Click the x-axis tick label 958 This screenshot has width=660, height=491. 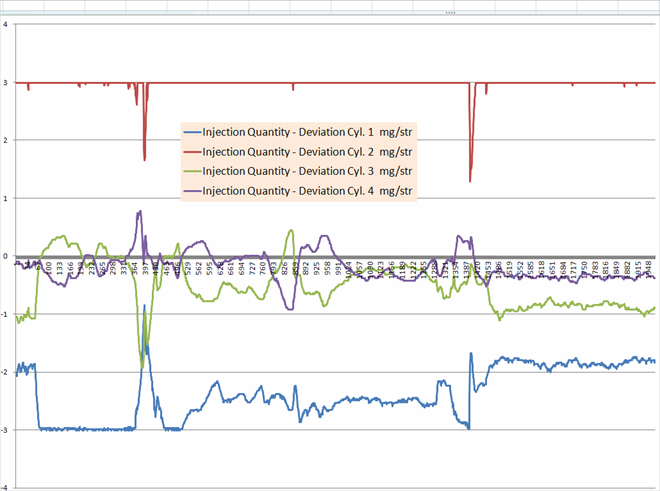pos(327,268)
